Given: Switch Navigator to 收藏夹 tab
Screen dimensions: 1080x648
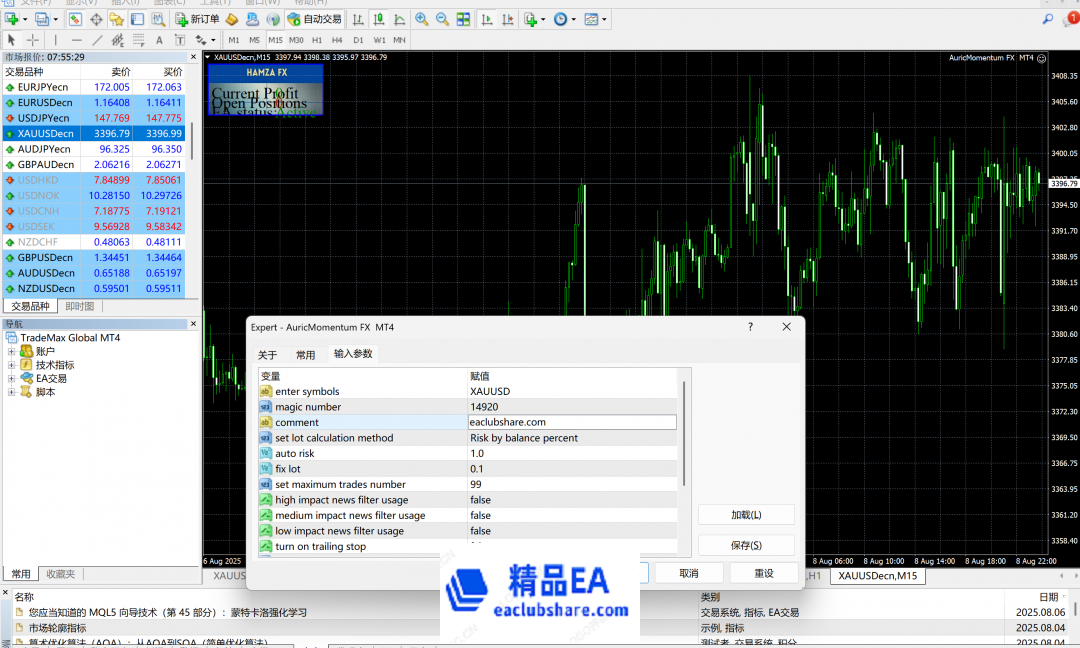Looking at the screenshot, I should point(61,574).
